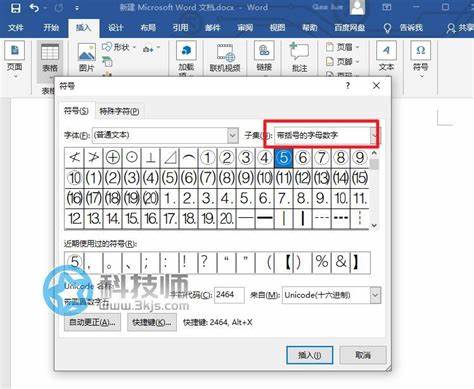
Task: Open the 图片 picture tool
Action: [x=87, y=58]
